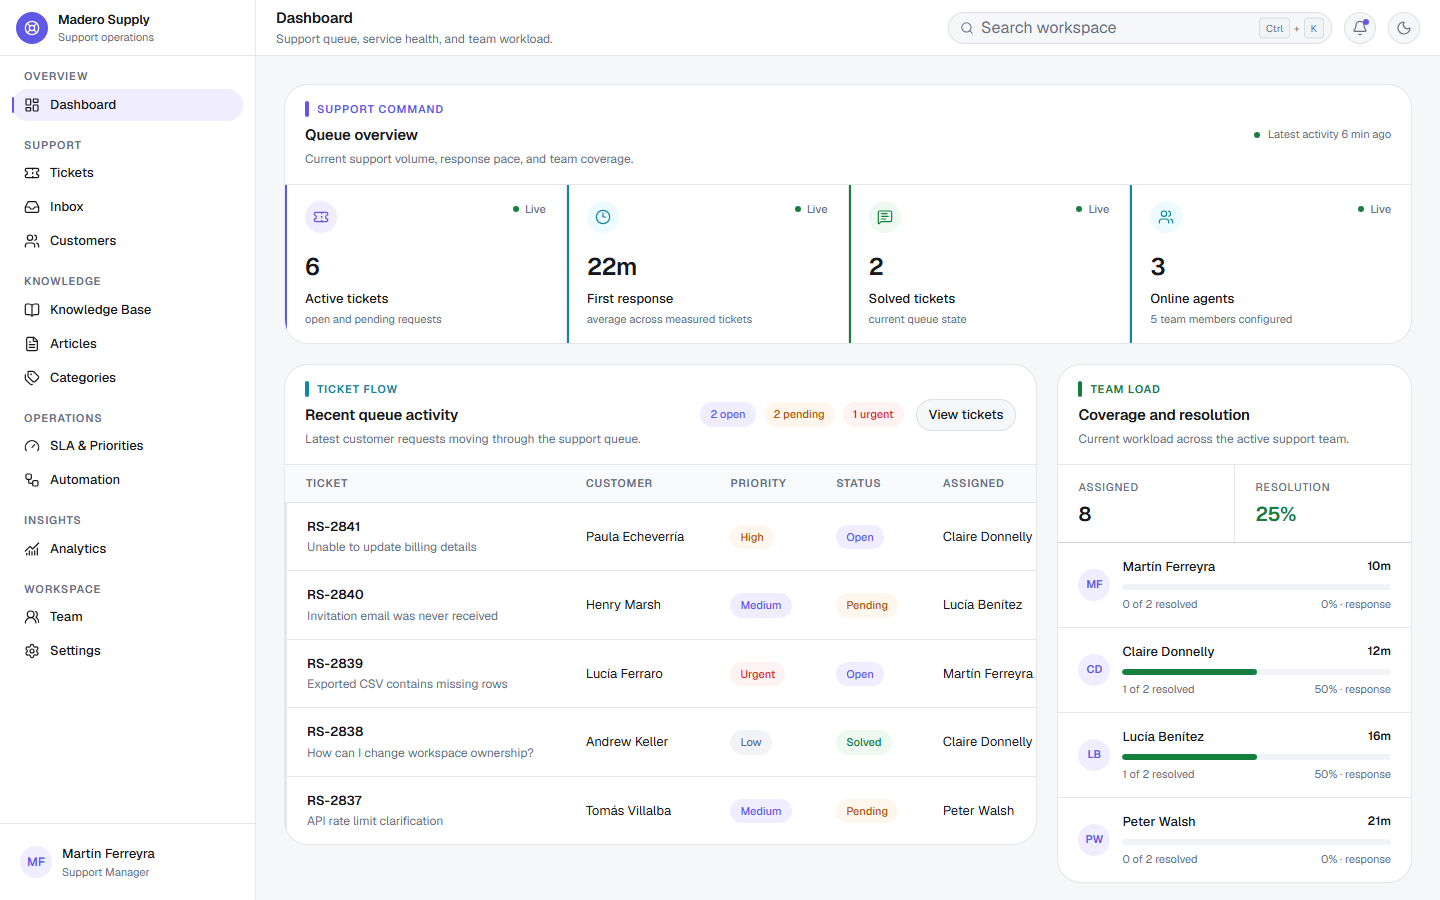The height and width of the screenshot is (900, 1440).
Task: Click the Urgent priority badge
Action: coord(758,674)
